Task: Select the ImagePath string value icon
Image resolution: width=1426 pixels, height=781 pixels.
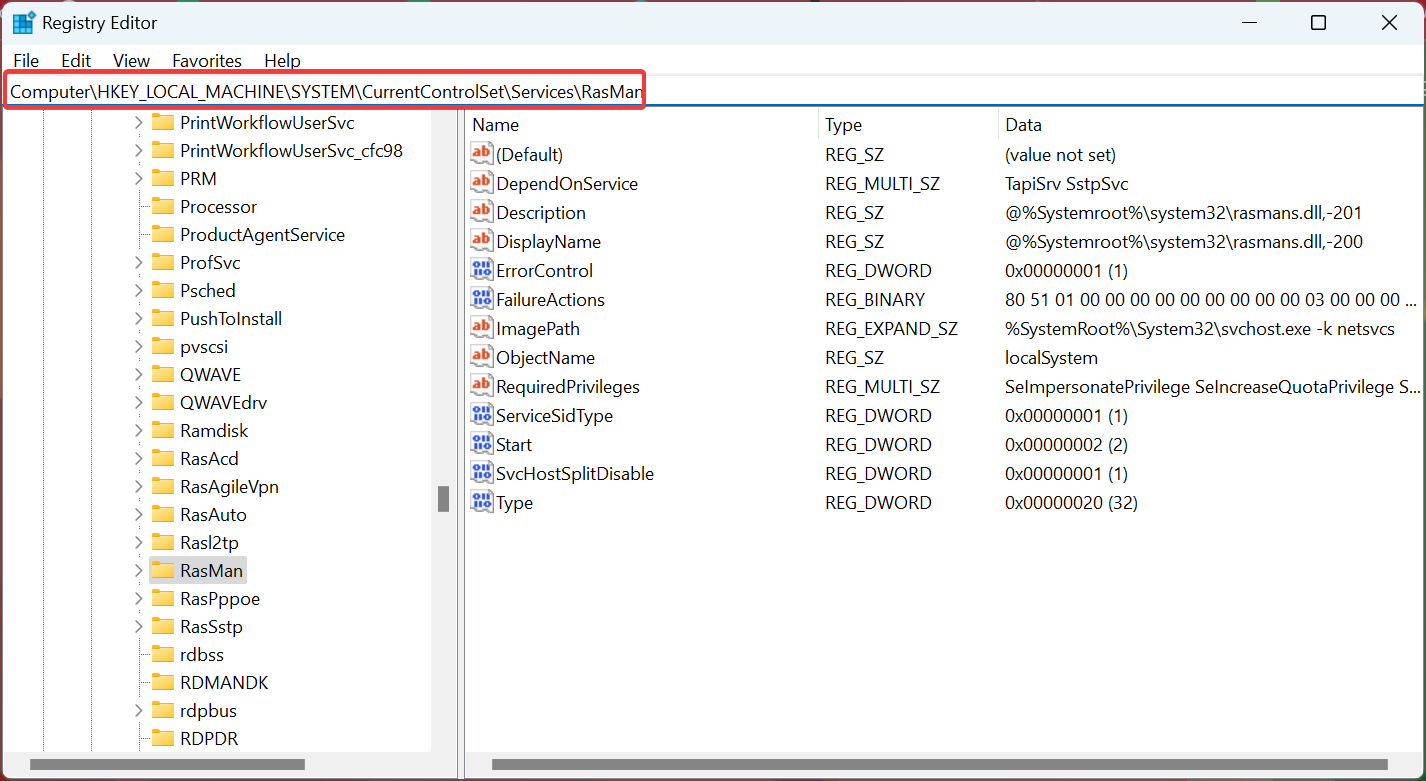Action: (x=482, y=328)
